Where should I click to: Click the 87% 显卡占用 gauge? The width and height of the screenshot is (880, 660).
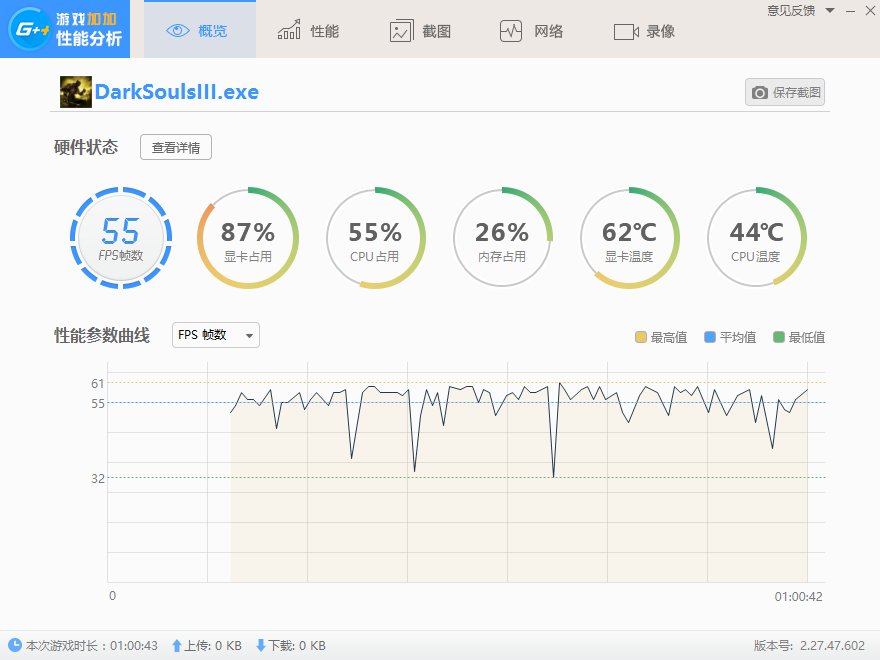[x=248, y=238]
